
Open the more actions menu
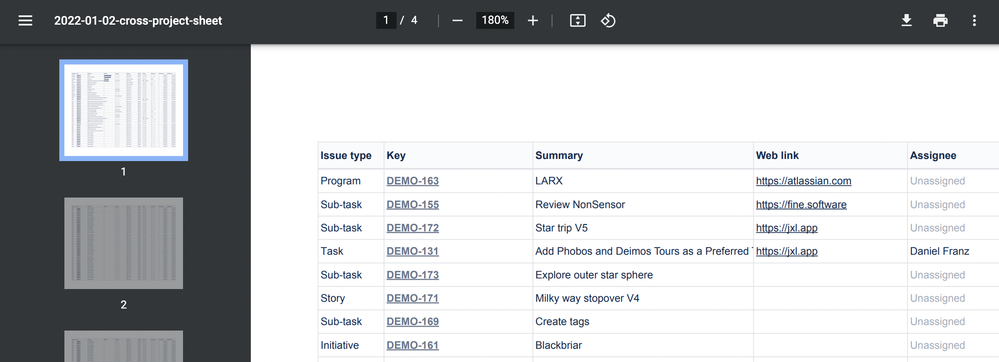pos(974,20)
